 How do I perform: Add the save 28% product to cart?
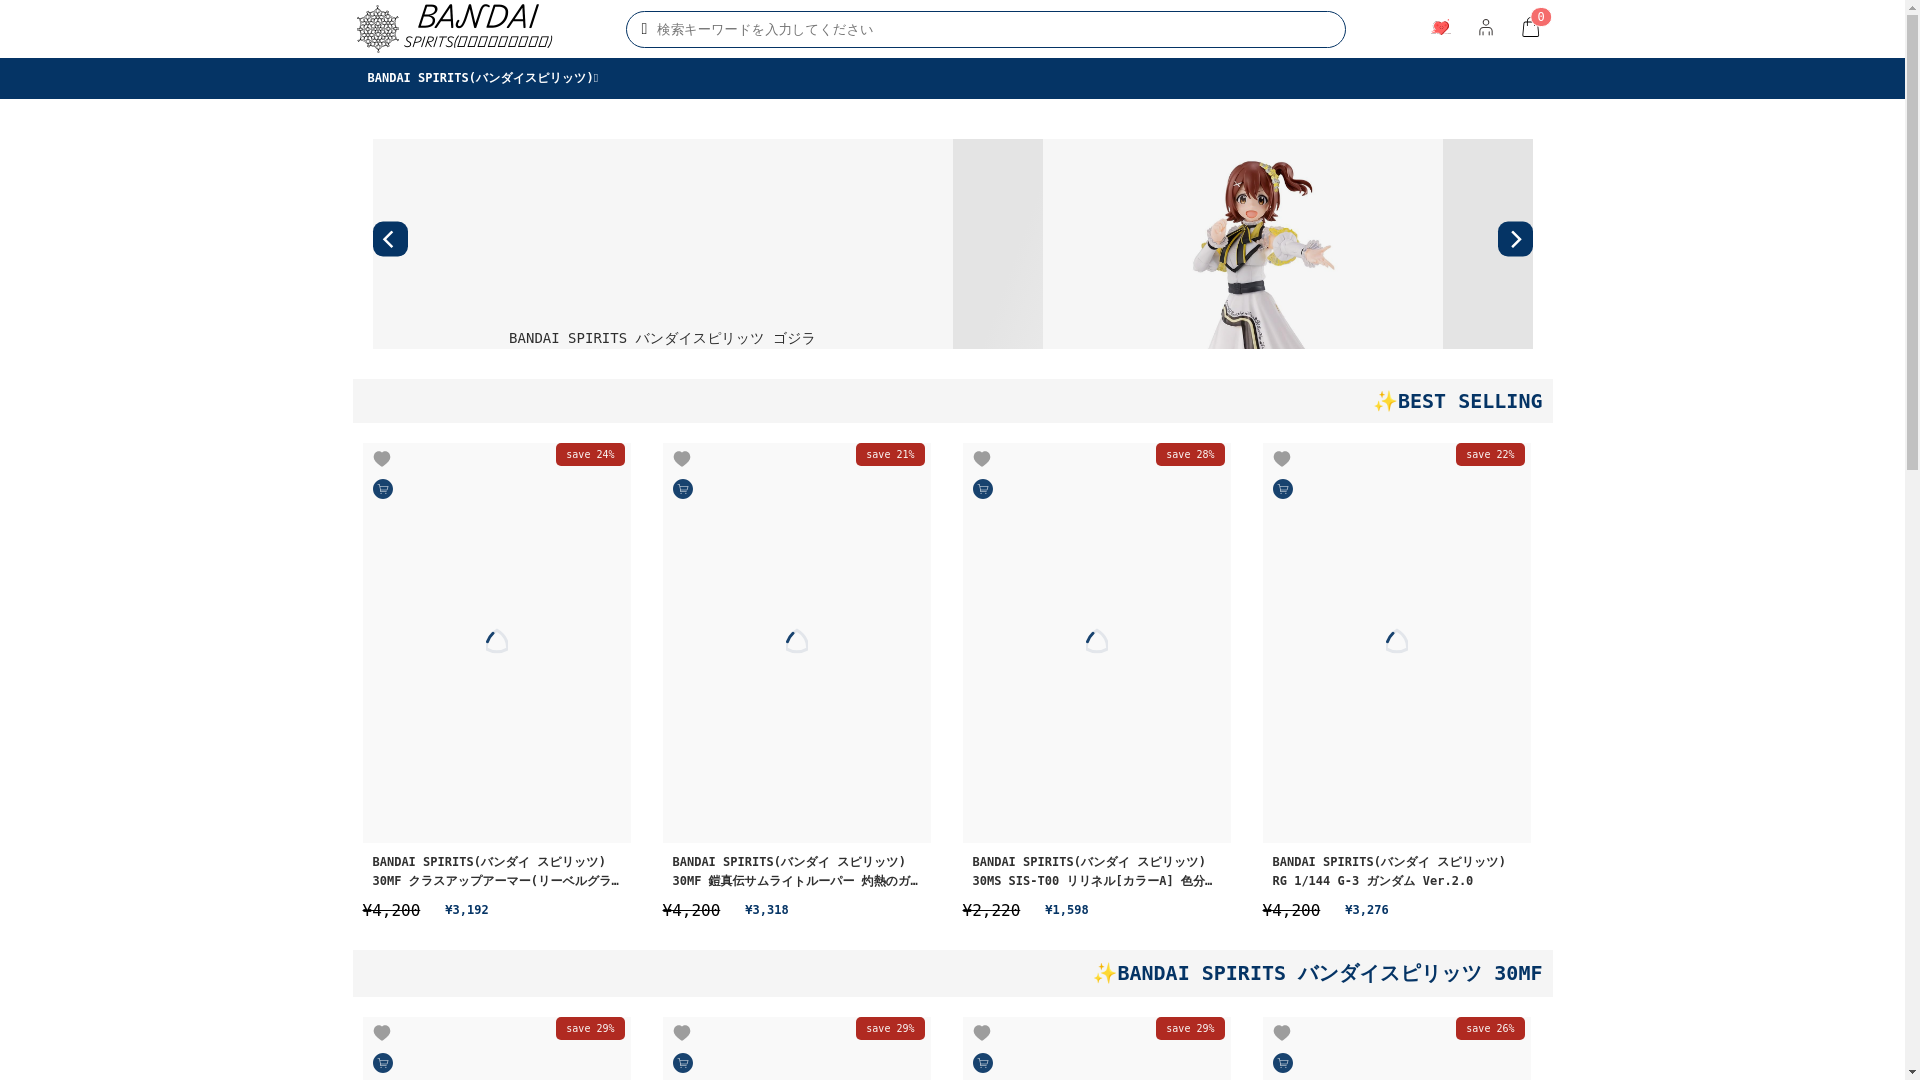[983, 489]
